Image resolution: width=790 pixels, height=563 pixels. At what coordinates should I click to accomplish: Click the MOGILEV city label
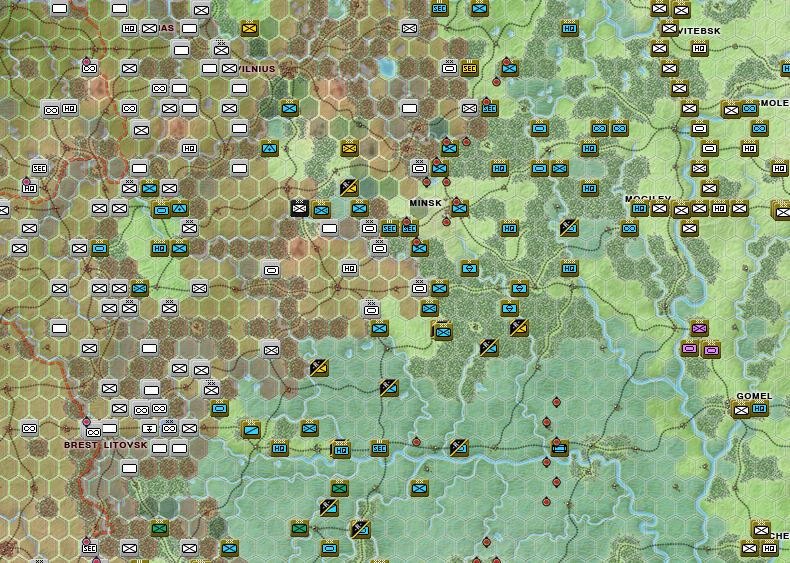pyautogui.click(x=648, y=199)
